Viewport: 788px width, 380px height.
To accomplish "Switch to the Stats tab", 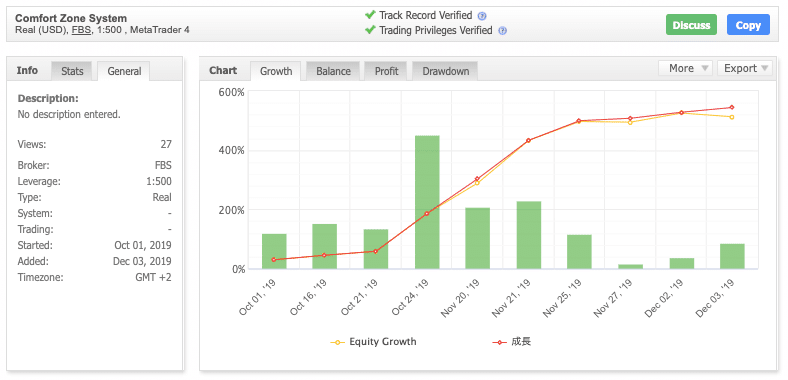I will [72, 71].
